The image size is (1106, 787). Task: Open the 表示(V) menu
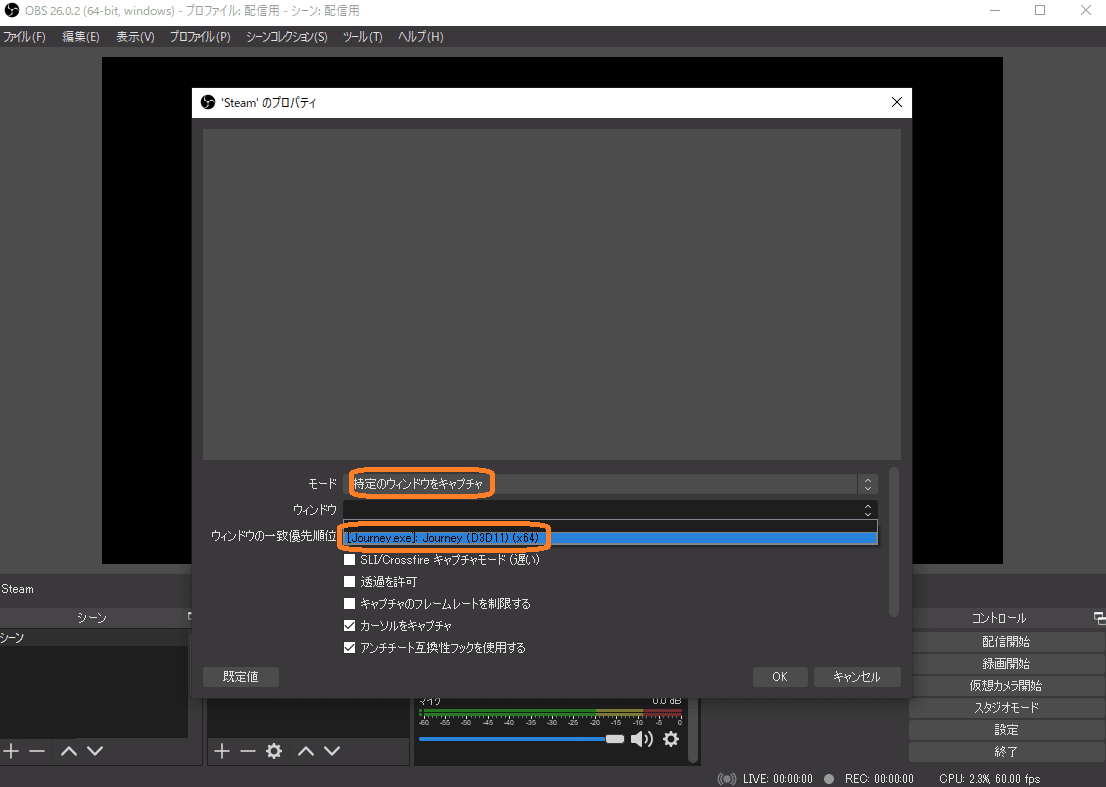tap(135, 37)
